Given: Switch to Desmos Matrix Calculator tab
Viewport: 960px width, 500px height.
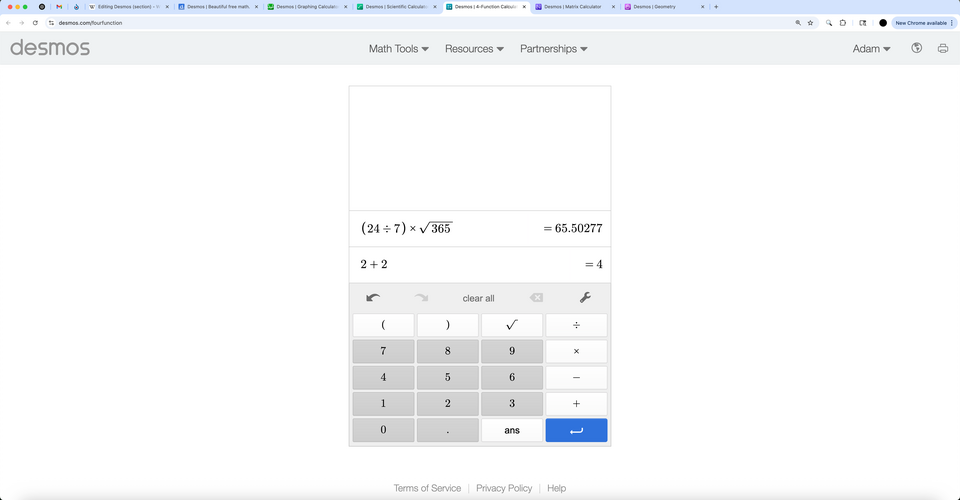Looking at the screenshot, I should (574, 7).
